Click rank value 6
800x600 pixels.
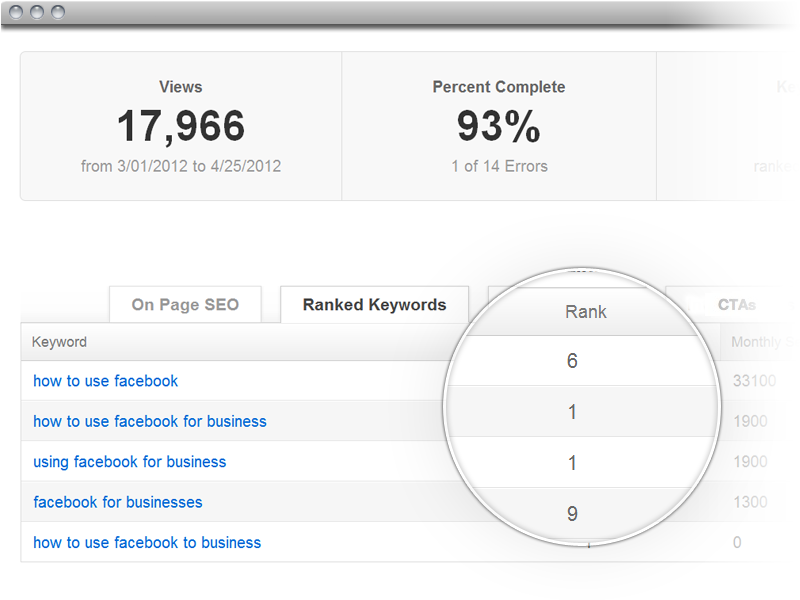tap(572, 361)
